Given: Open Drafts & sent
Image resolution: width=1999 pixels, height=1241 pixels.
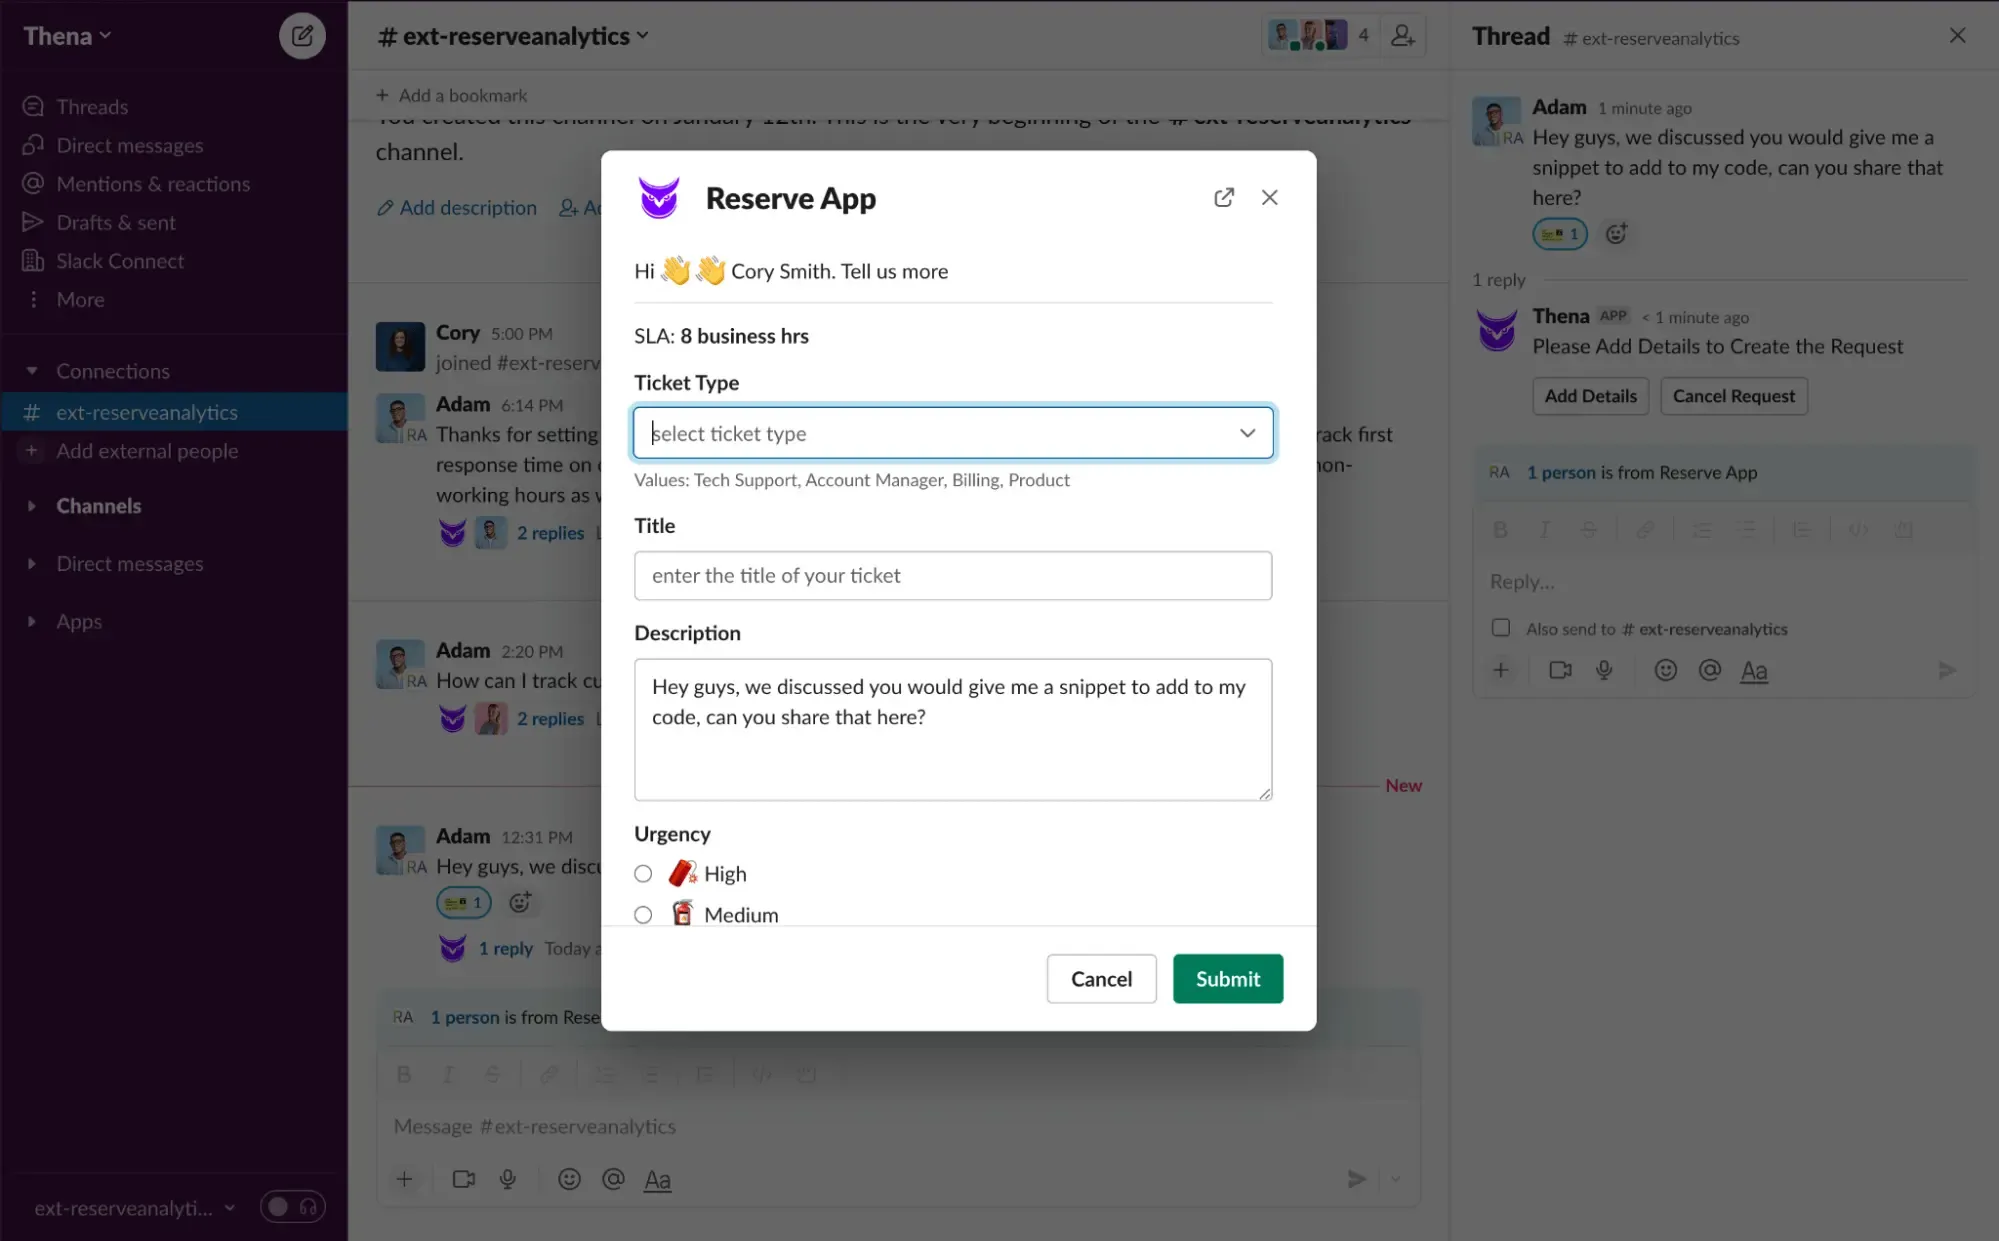Looking at the screenshot, I should click(x=115, y=223).
